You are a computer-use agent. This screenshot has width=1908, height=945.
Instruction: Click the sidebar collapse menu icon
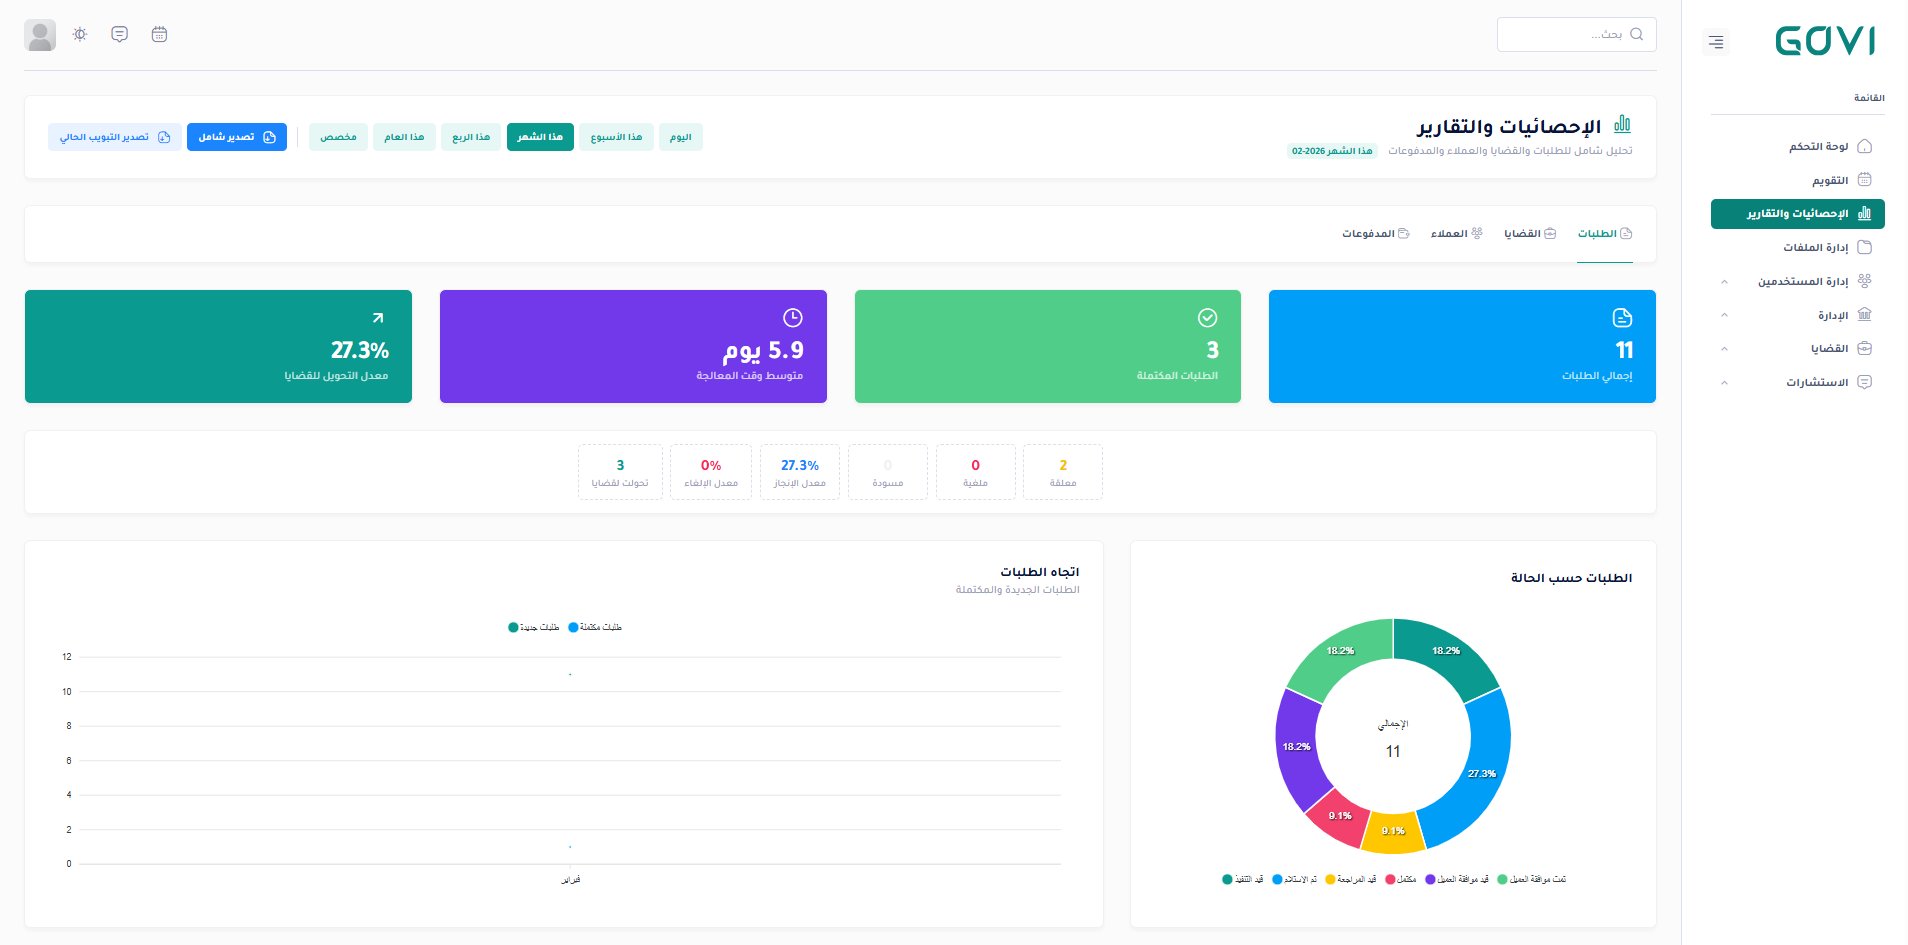pyautogui.click(x=1716, y=42)
